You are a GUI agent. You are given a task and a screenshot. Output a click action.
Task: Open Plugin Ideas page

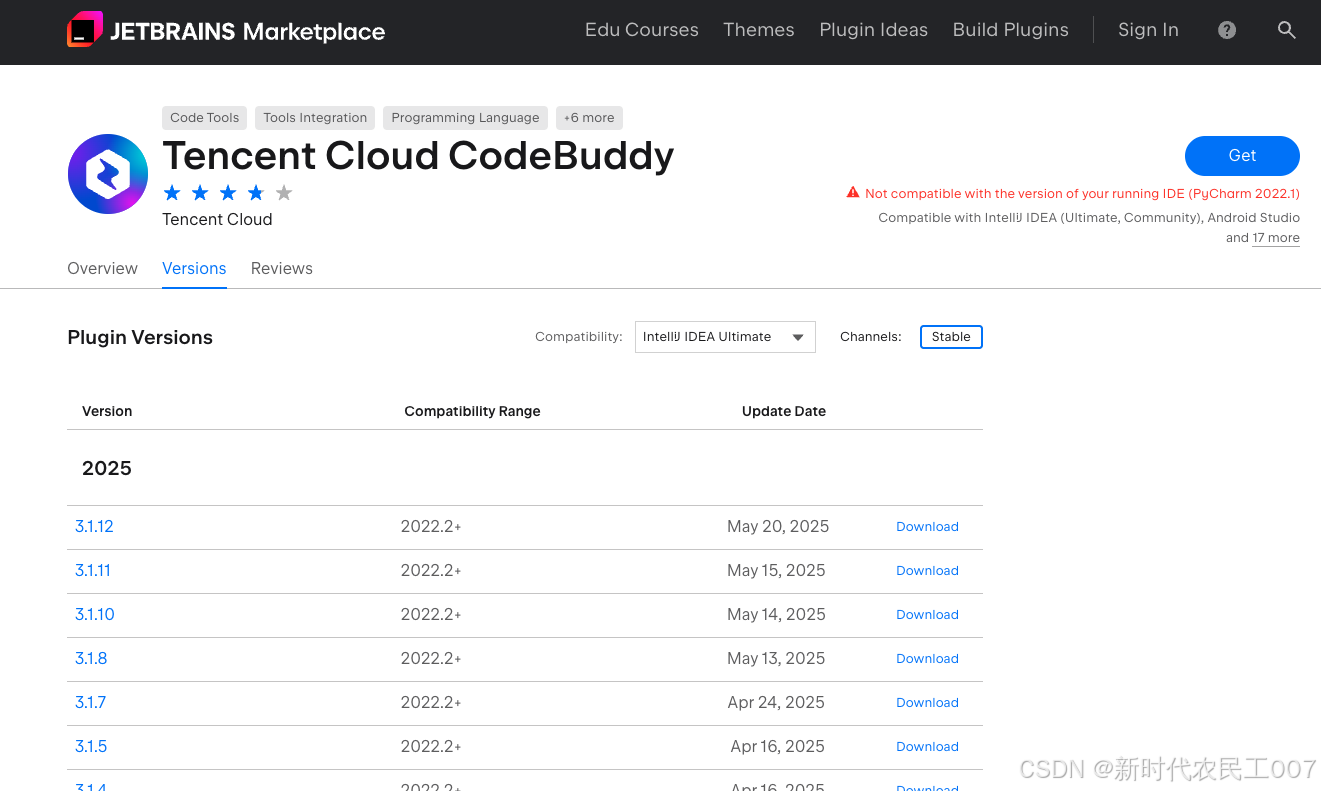874,30
